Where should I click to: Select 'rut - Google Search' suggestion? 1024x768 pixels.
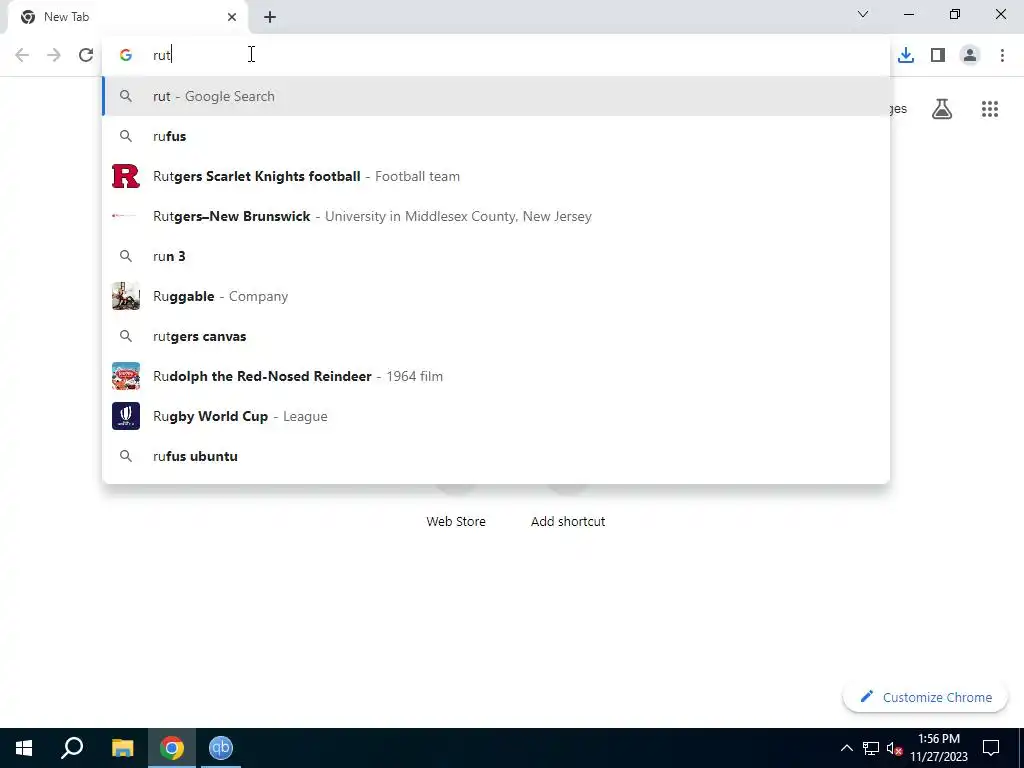pyautogui.click(x=496, y=96)
